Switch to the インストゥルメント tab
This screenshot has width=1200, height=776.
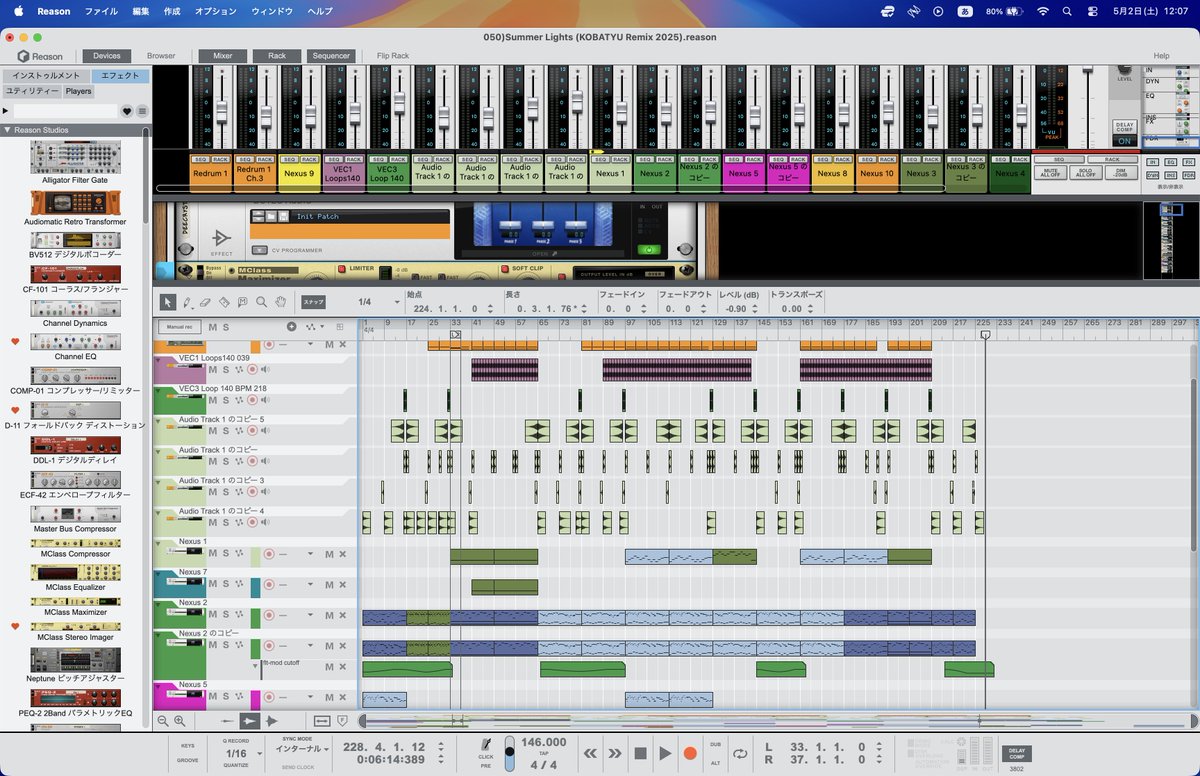coord(46,76)
